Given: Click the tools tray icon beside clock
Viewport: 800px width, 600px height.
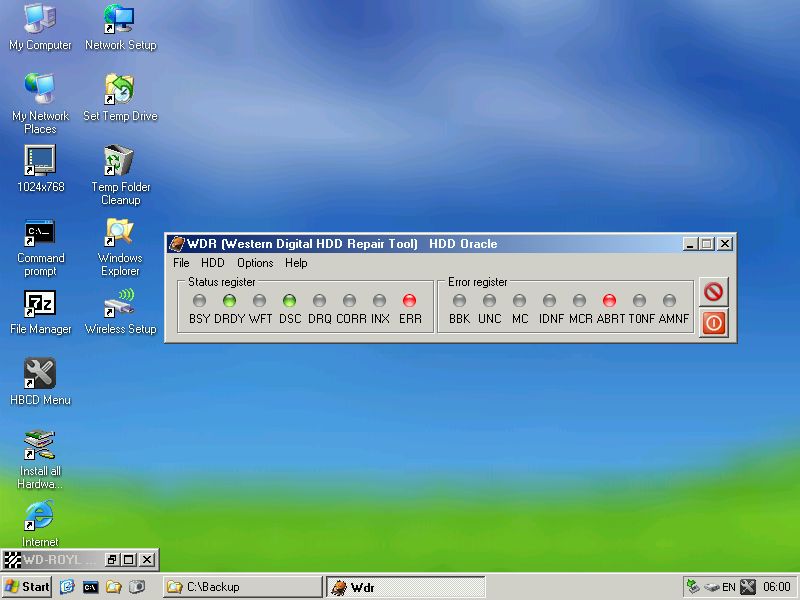Looking at the screenshot, I should 747,587.
